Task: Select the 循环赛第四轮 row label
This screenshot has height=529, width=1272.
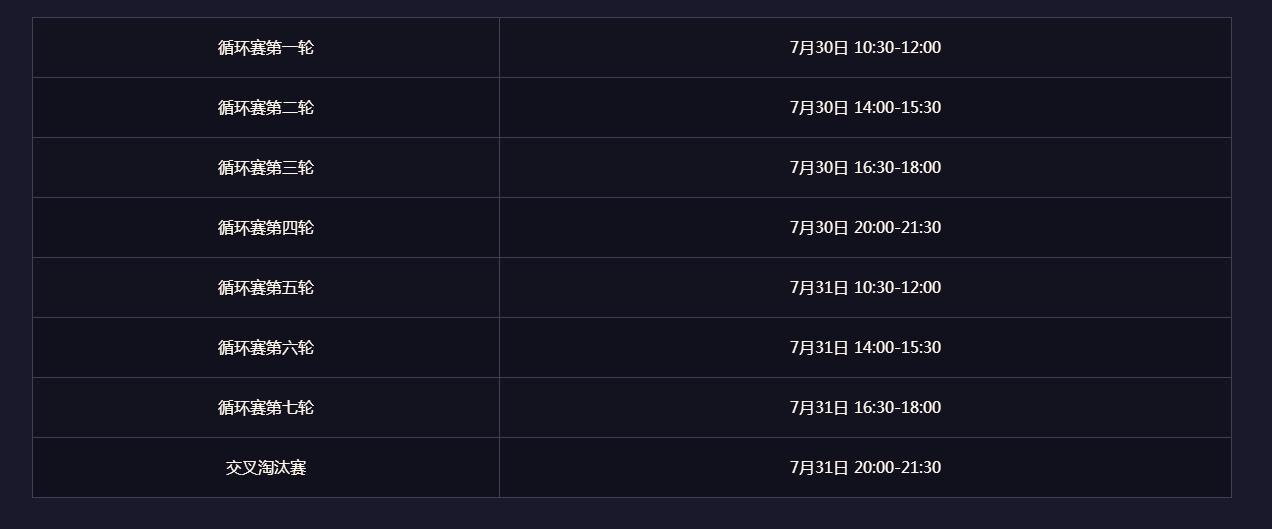Action: click(x=266, y=227)
